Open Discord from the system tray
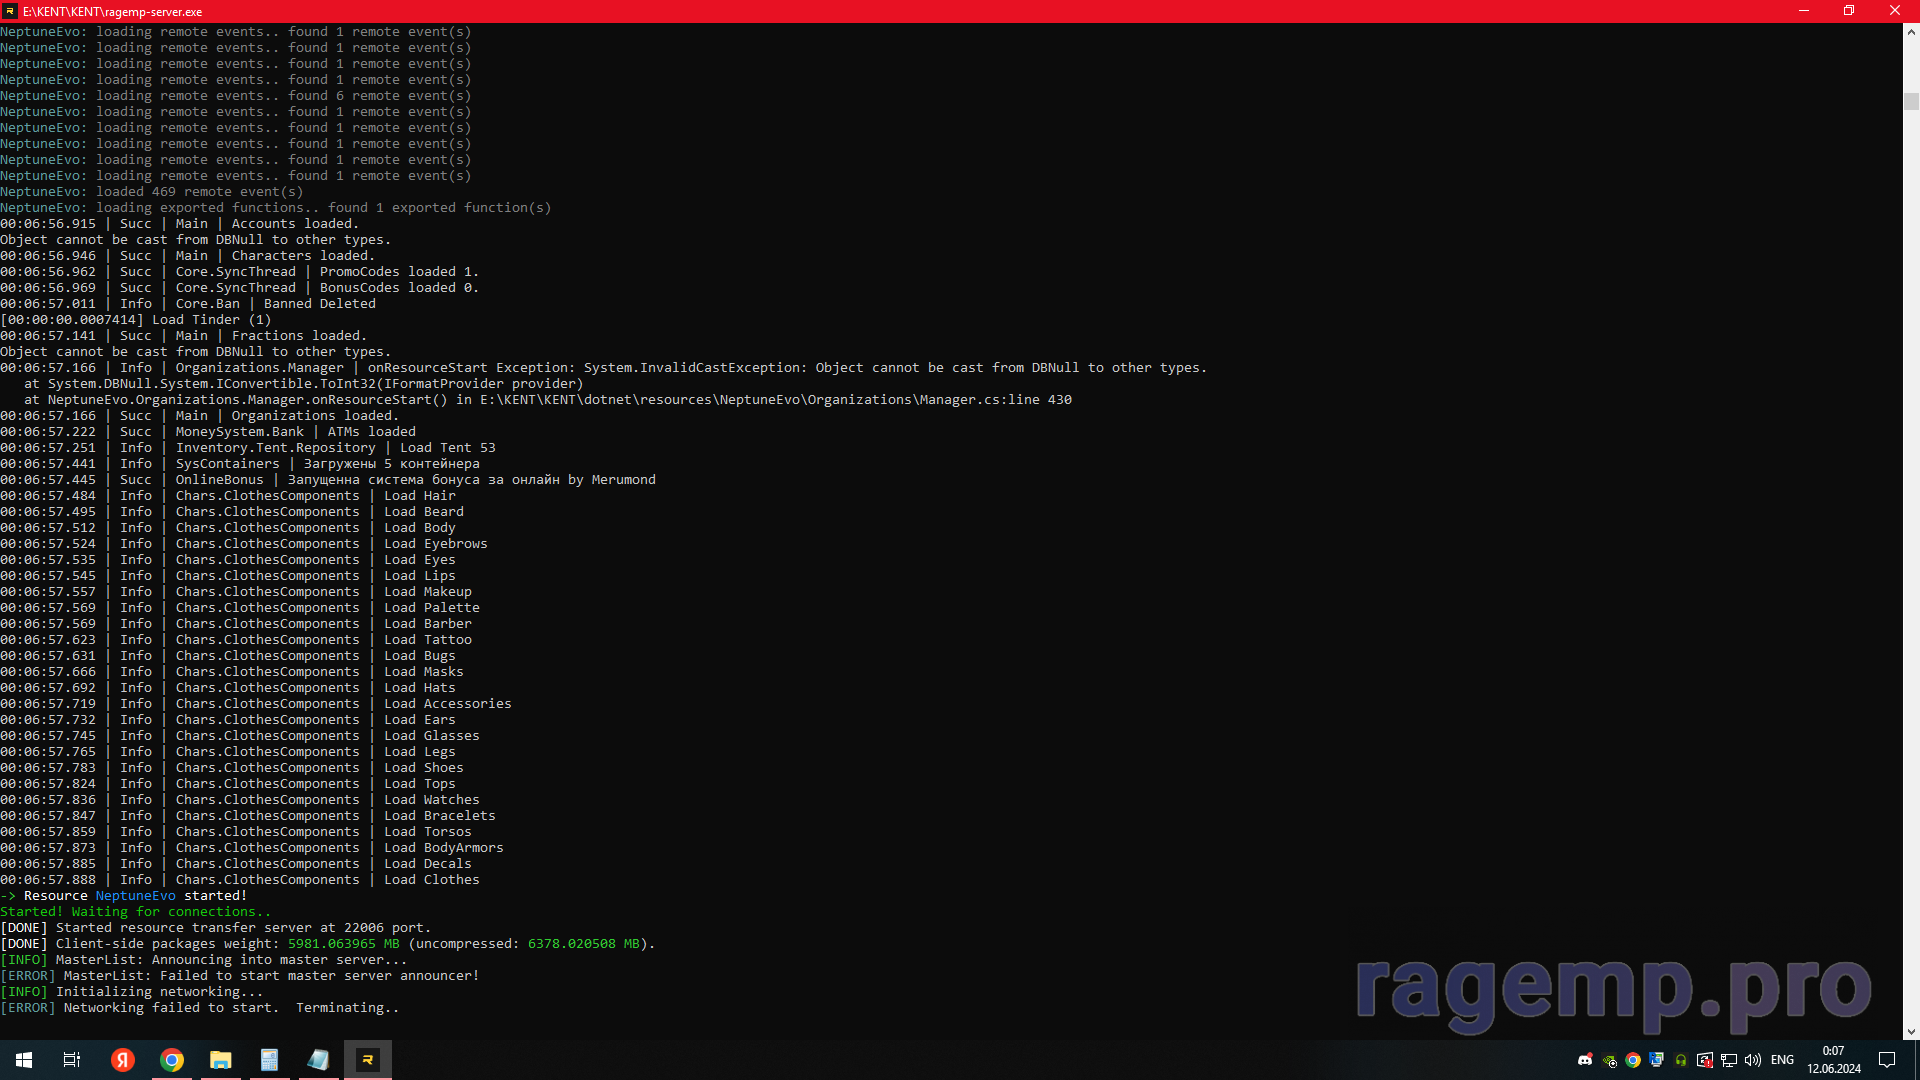The image size is (1920, 1080). [x=1585, y=1060]
